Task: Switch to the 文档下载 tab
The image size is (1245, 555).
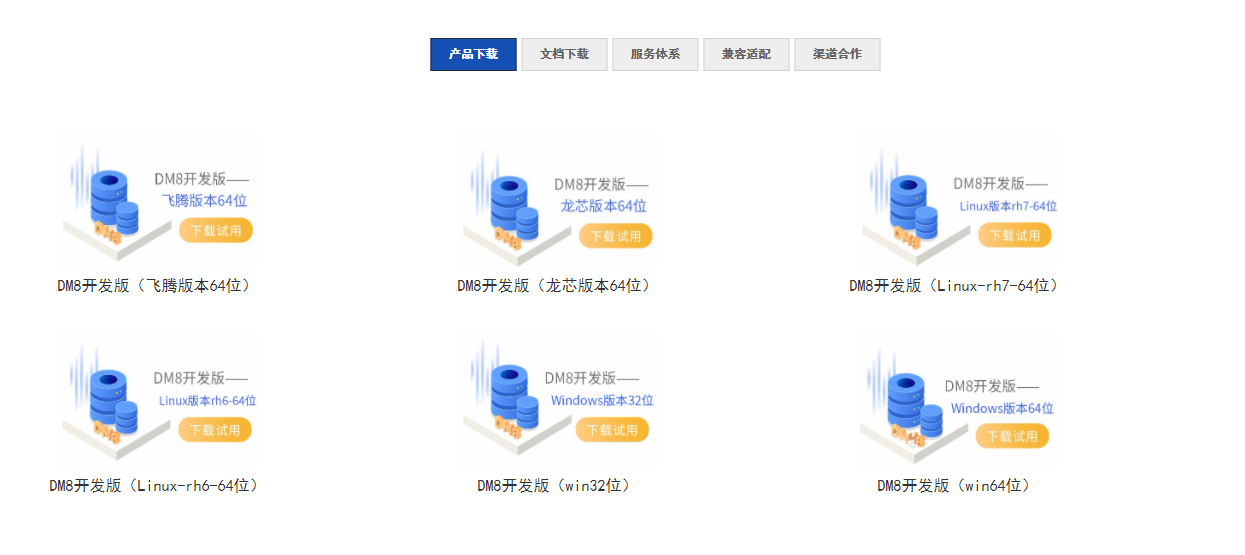Action: coord(564,54)
